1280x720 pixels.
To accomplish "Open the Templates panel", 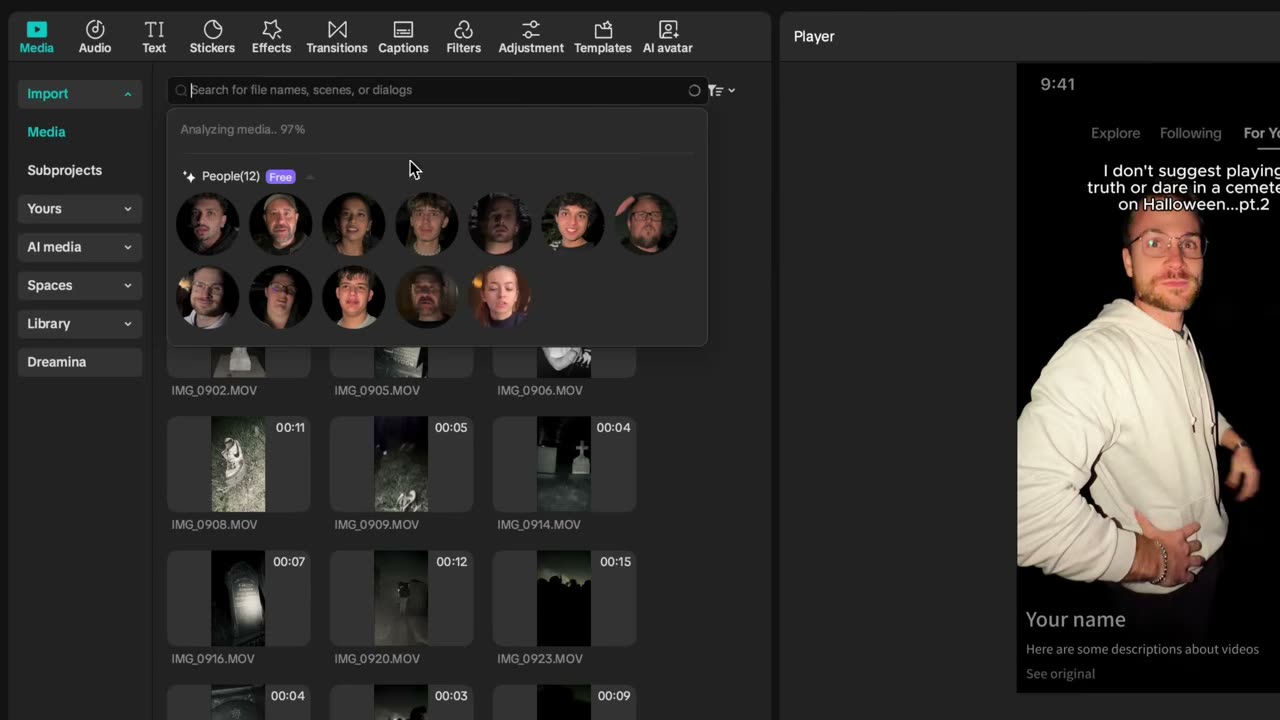I will click(x=602, y=36).
